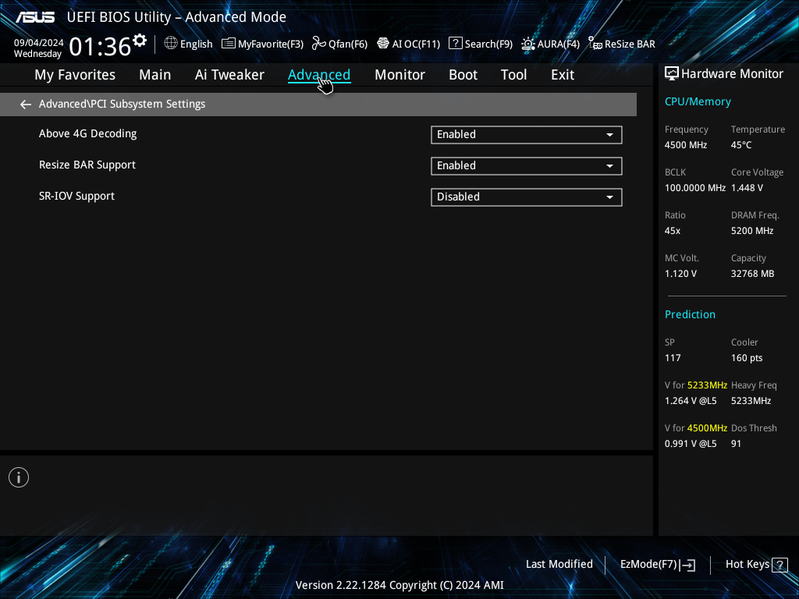Image resolution: width=799 pixels, height=599 pixels.
Task: Click the Version 2.22.1284 copyright text
Action: click(400, 585)
